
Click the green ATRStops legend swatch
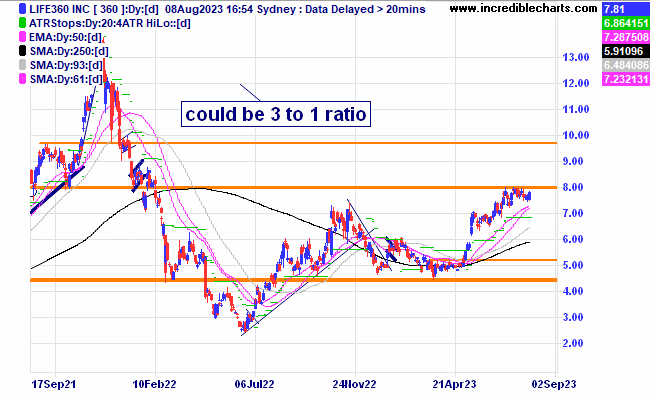[x=23, y=23]
